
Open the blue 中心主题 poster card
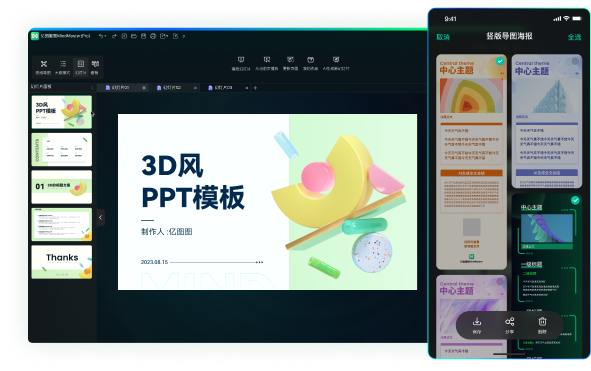[547, 121]
